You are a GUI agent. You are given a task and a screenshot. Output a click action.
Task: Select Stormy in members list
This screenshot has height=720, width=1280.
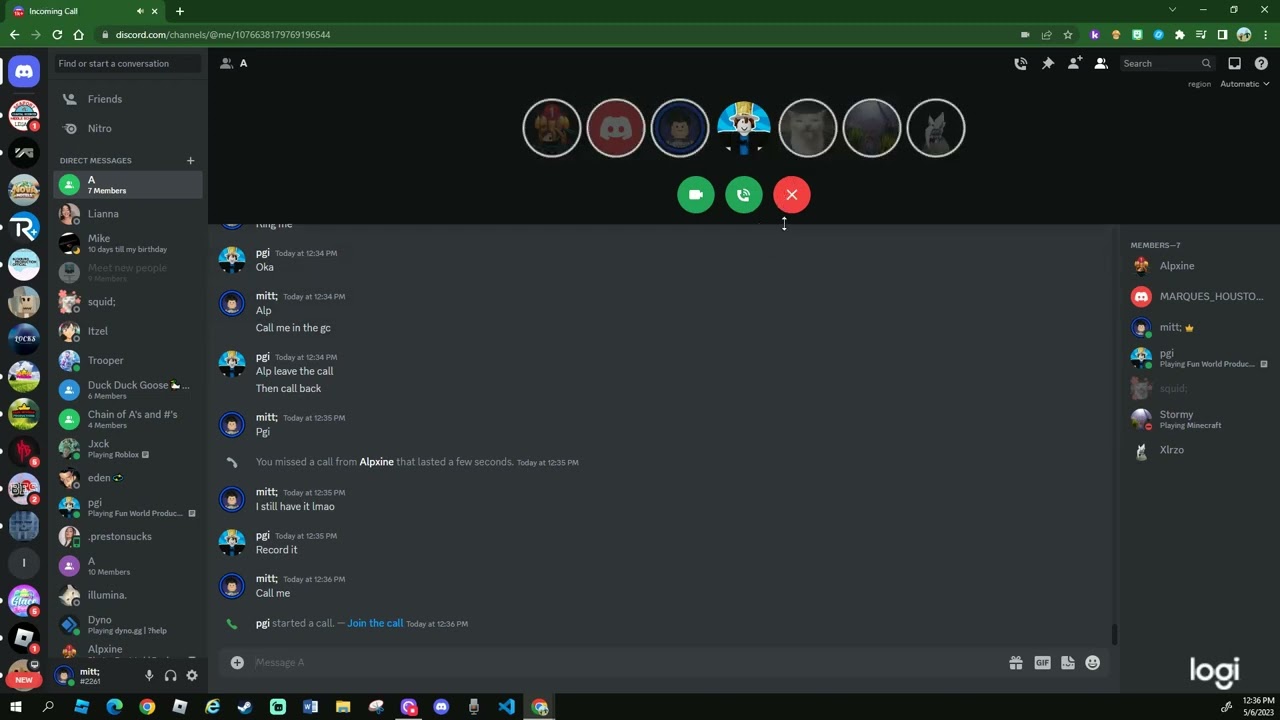(1198, 419)
